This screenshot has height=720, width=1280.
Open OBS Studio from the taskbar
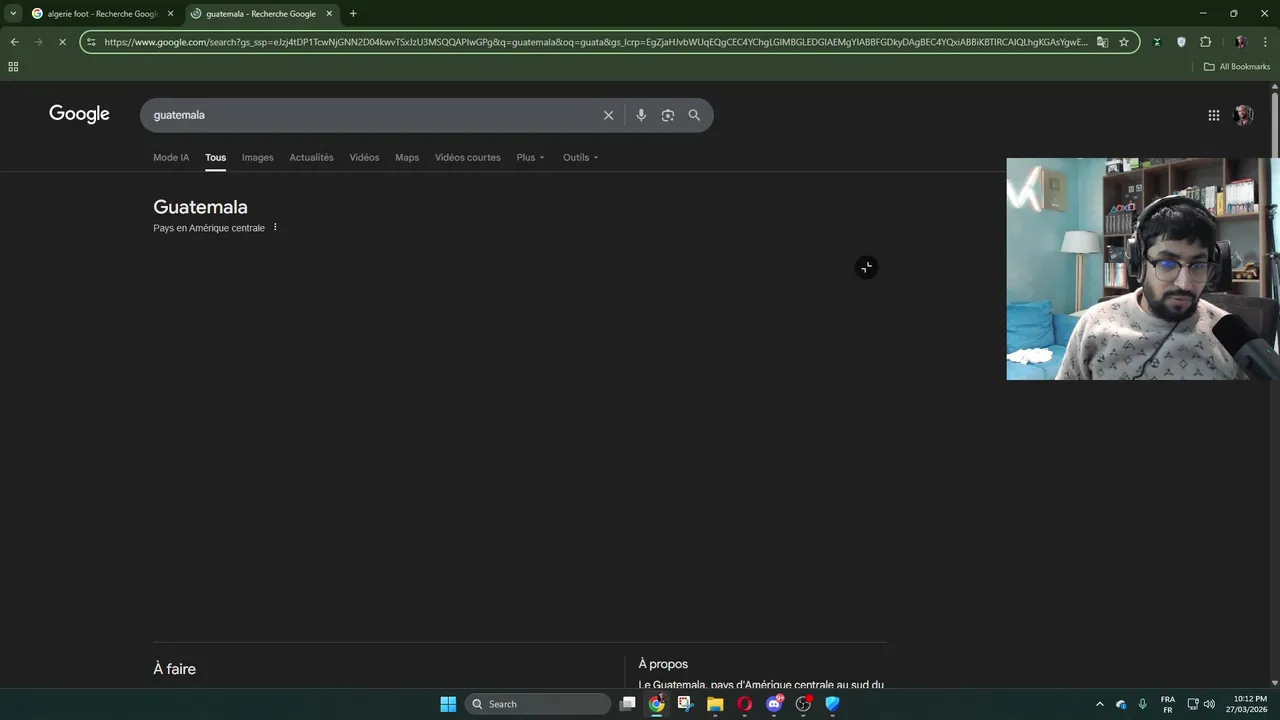pyautogui.click(x=803, y=704)
